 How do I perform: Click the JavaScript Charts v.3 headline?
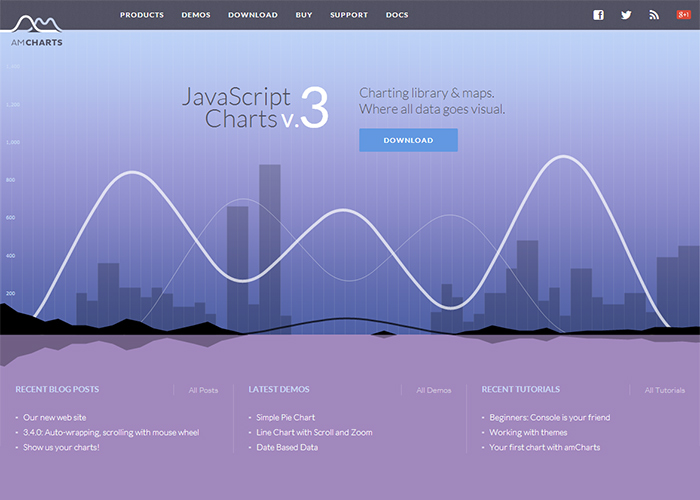pos(255,108)
